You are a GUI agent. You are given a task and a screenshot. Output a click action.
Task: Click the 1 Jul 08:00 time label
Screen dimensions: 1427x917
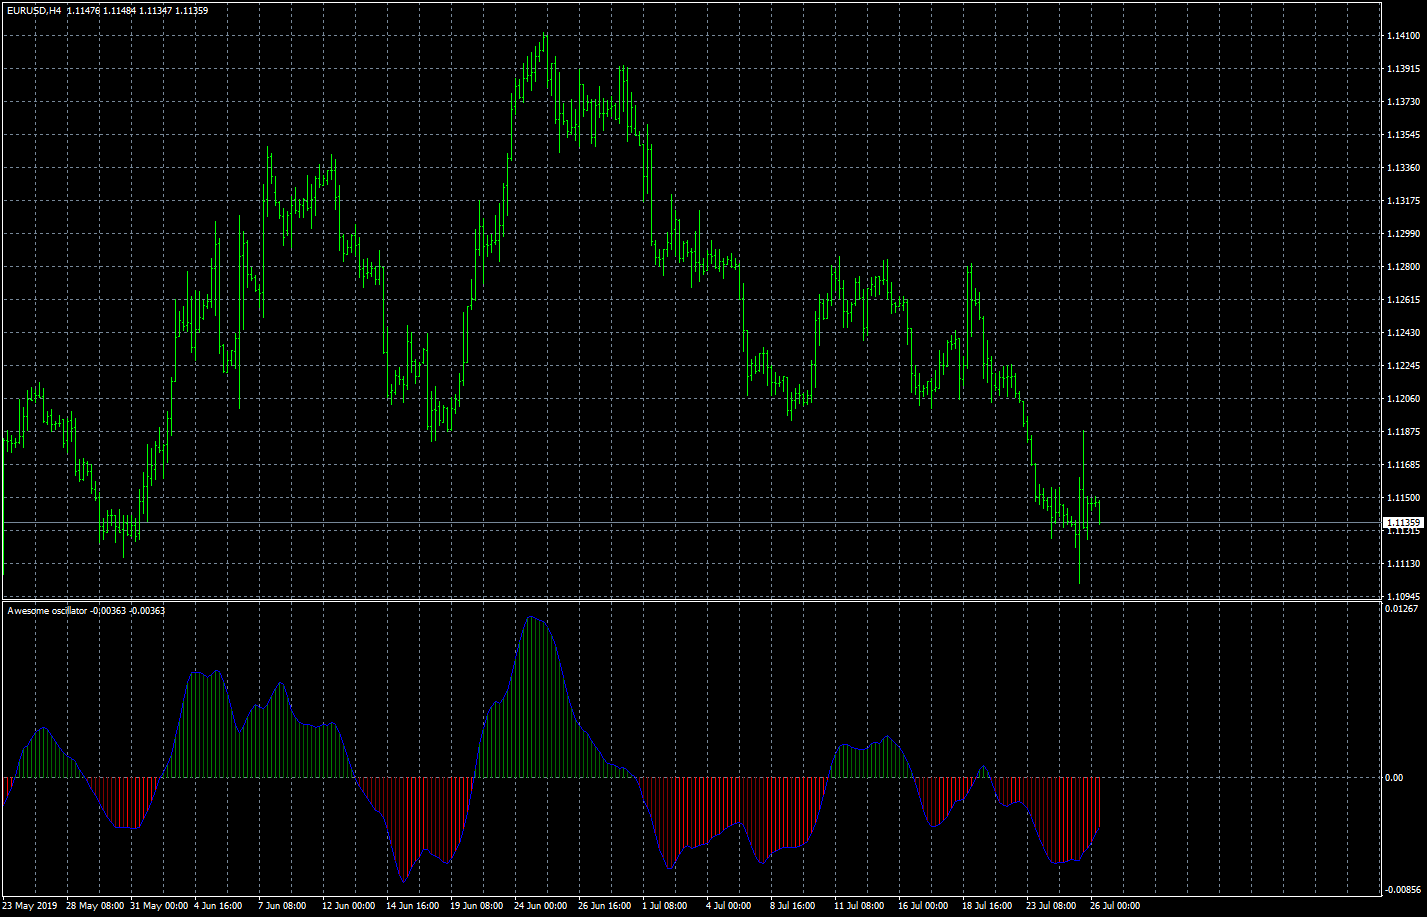[x=666, y=906]
